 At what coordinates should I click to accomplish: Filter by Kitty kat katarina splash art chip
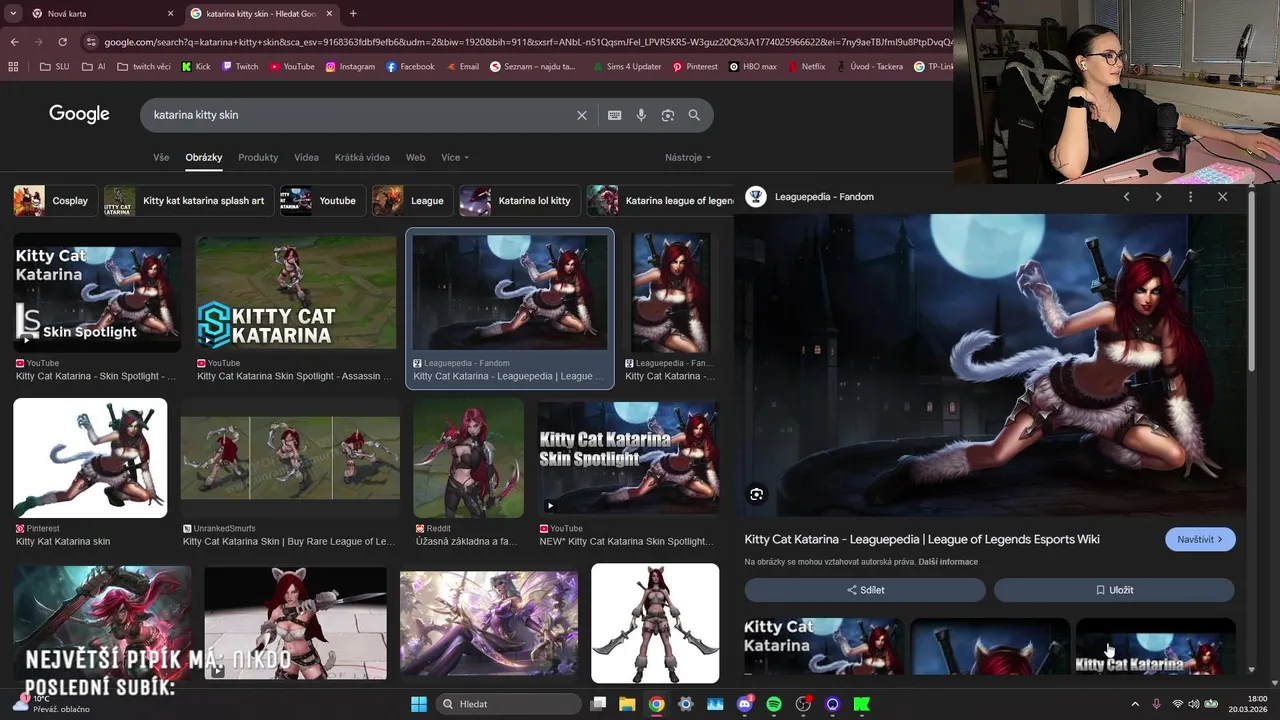click(189, 201)
